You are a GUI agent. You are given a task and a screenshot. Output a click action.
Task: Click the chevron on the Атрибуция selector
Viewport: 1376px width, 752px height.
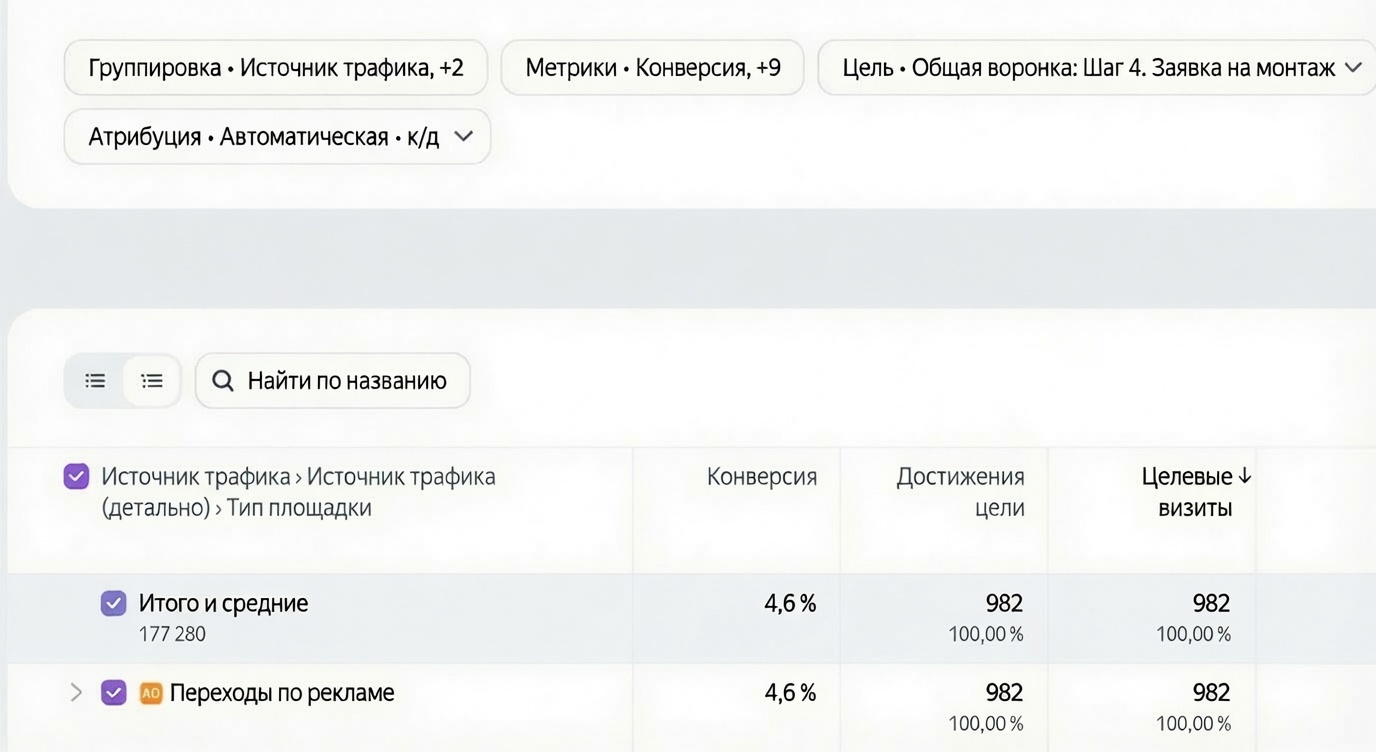463,137
